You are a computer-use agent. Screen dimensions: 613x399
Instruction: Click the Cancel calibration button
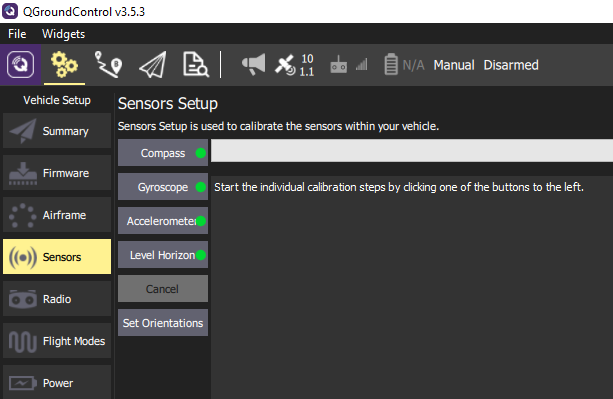[x=163, y=289]
